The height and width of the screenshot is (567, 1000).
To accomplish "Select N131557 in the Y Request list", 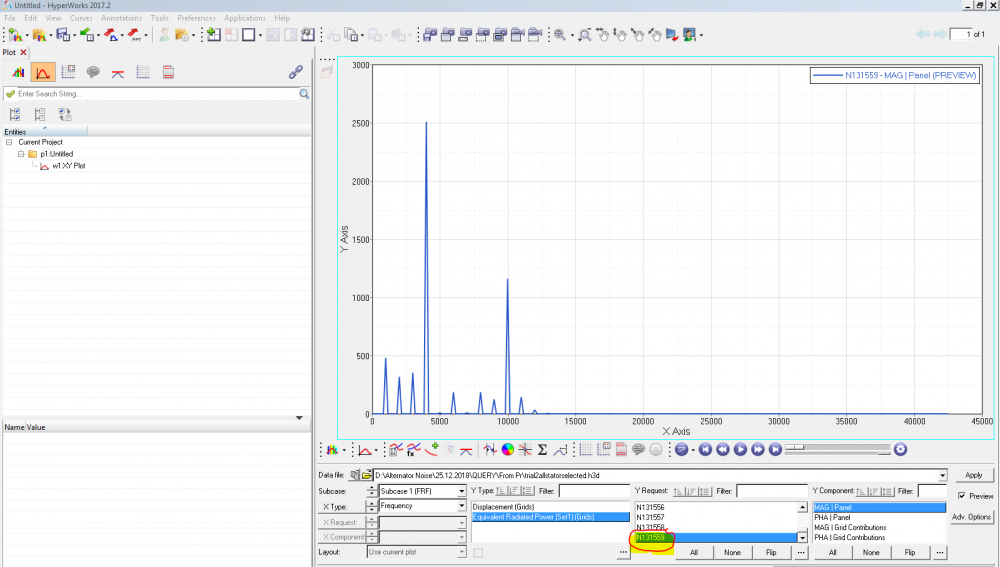I will click(716, 517).
